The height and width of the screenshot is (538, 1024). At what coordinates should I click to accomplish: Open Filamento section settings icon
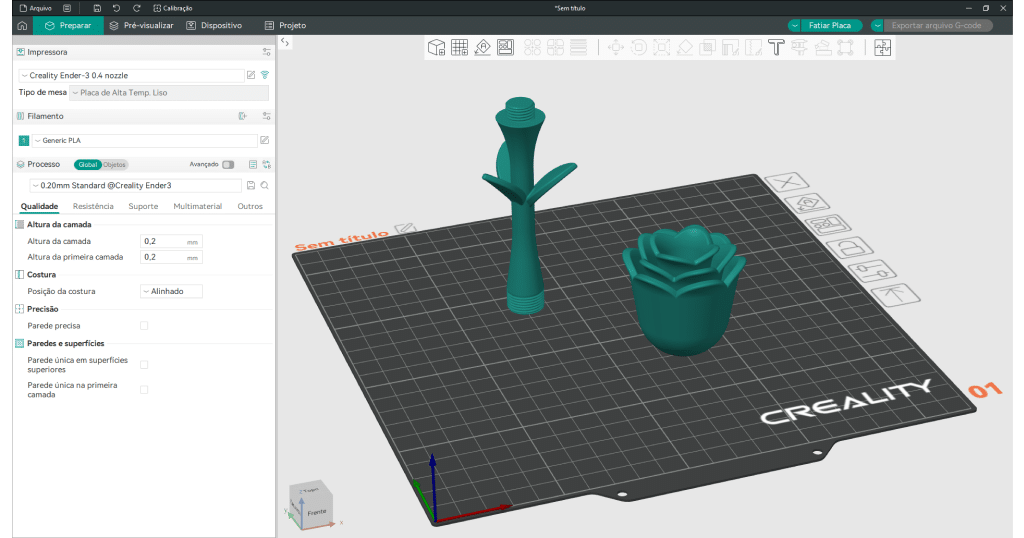click(266, 116)
